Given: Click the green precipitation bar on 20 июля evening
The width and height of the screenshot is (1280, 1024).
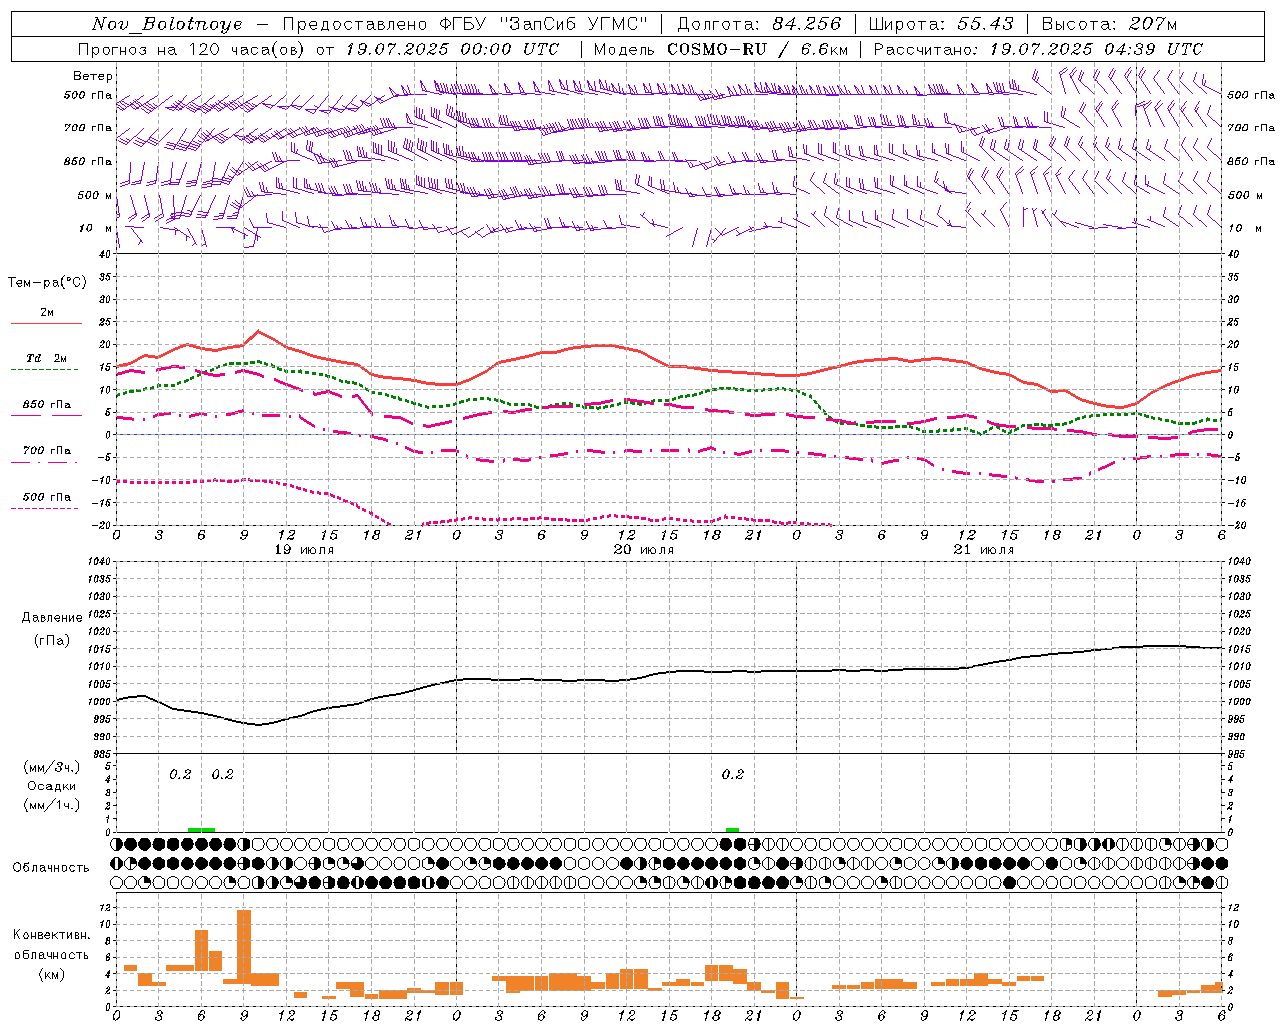Looking at the screenshot, I should [x=732, y=830].
